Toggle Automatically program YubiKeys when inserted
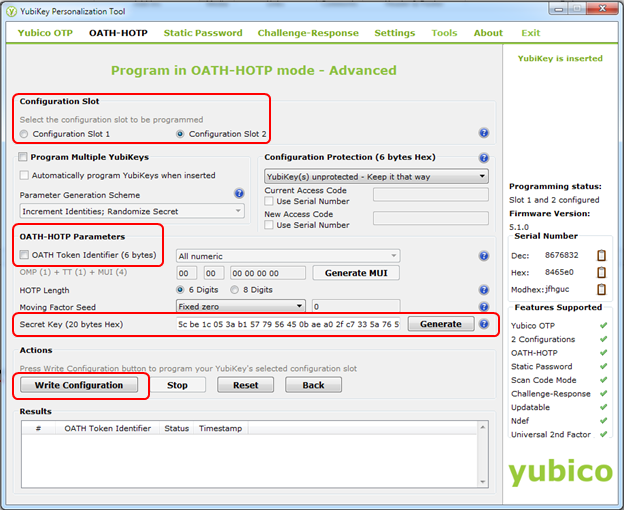 pos(24,175)
